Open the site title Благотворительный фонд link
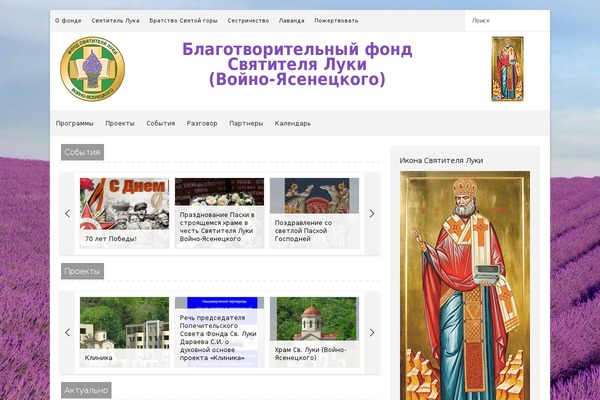This screenshot has width=600, height=400. click(x=297, y=64)
